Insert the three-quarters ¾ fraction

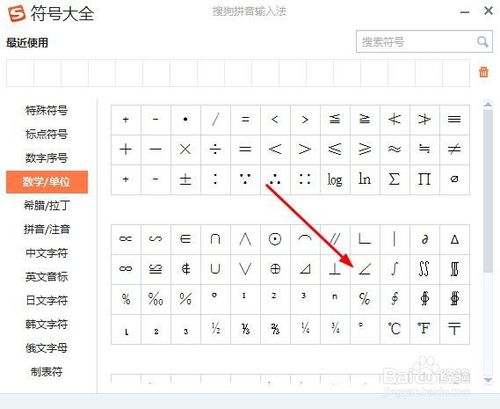[x=335, y=329]
